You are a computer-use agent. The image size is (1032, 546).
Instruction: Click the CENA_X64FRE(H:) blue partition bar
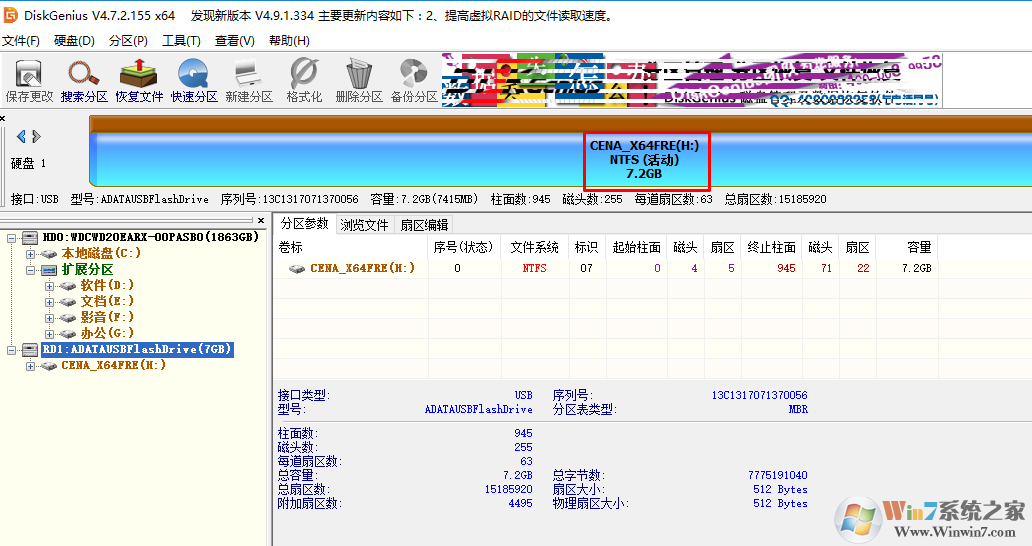[400, 160]
